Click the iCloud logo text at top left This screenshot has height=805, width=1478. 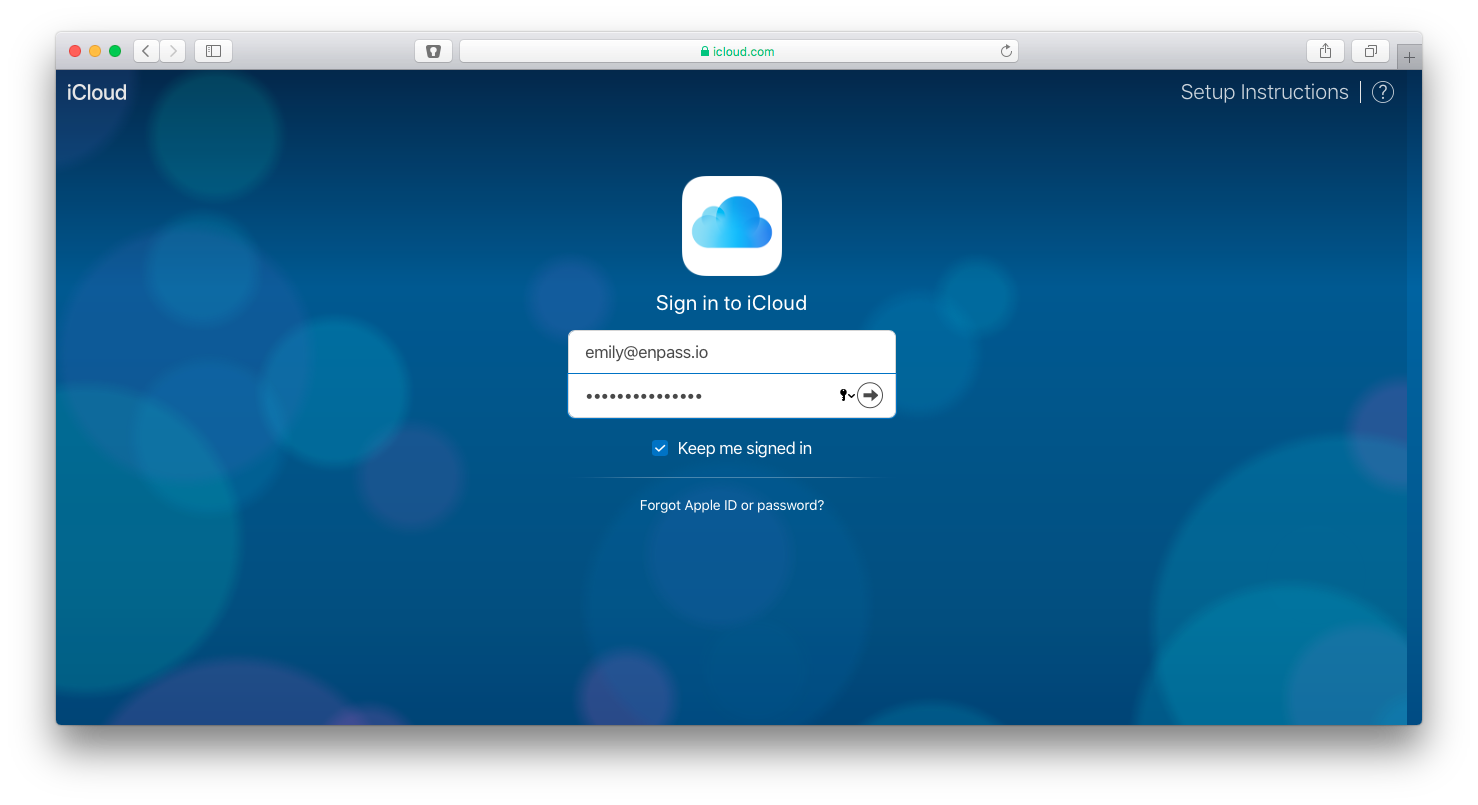coord(97,92)
